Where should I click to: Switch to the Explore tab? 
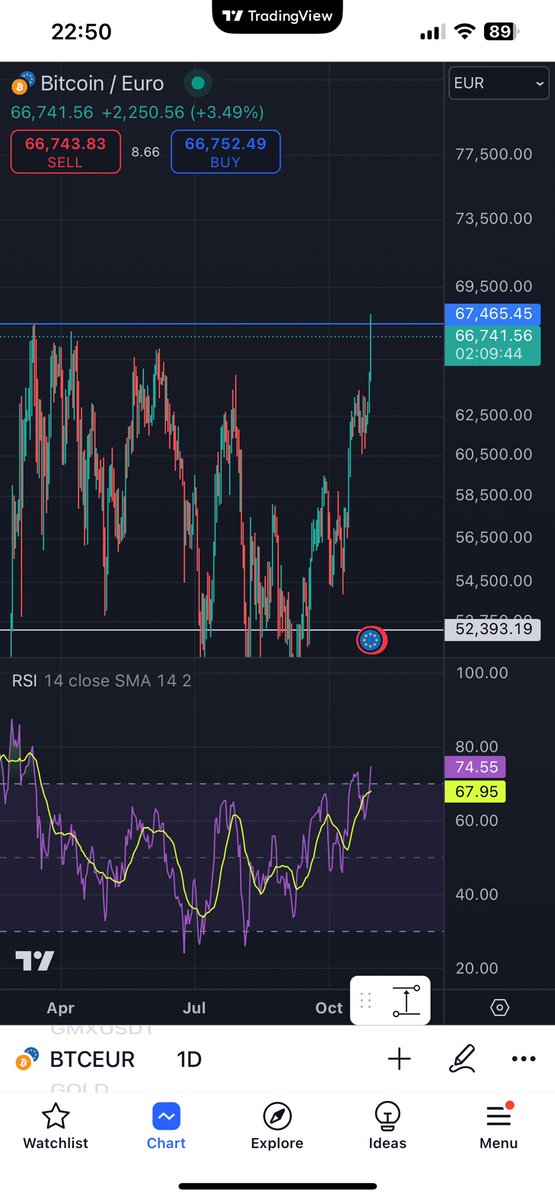pyautogui.click(x=277, y=1127)
